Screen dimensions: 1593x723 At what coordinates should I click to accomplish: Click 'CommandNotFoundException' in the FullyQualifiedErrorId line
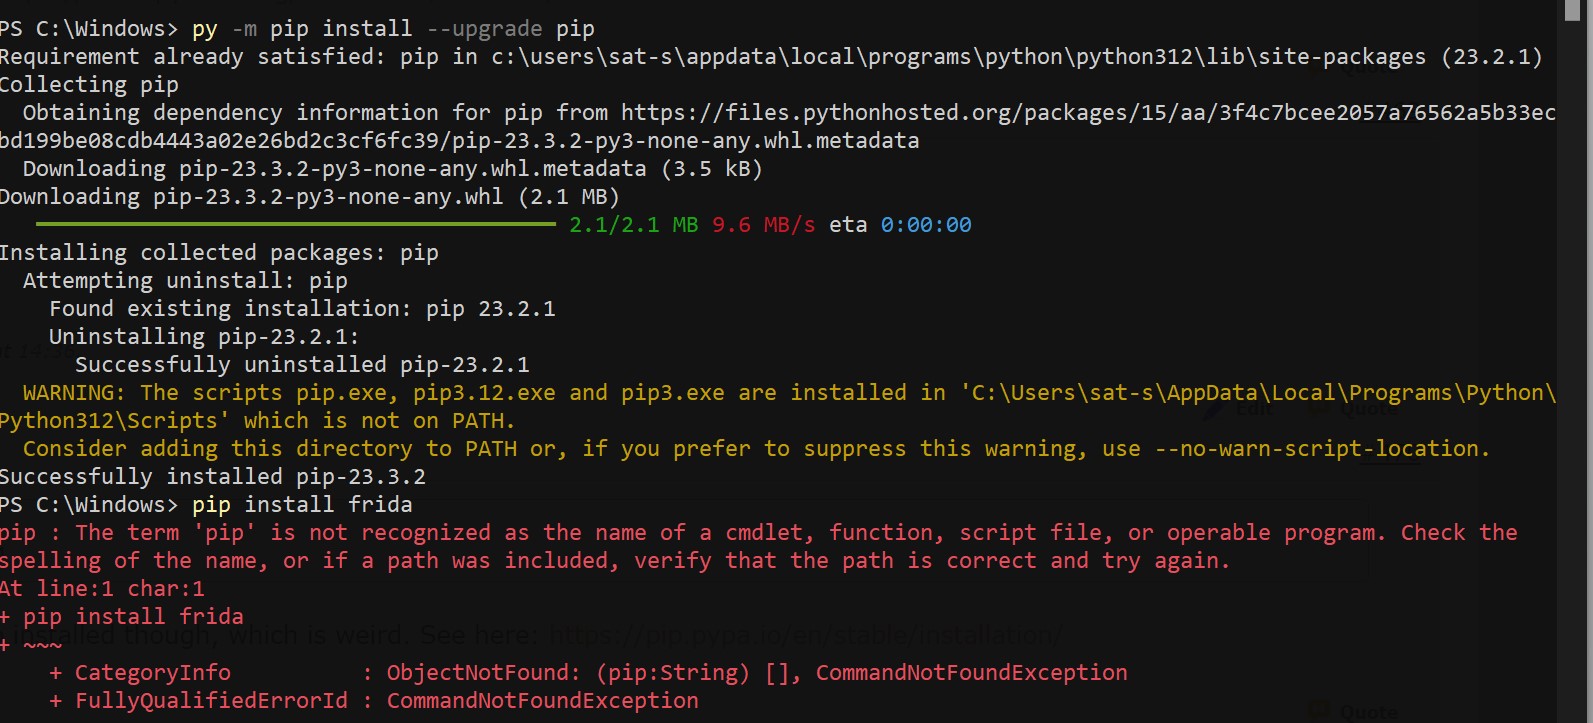tap(542, 701)
